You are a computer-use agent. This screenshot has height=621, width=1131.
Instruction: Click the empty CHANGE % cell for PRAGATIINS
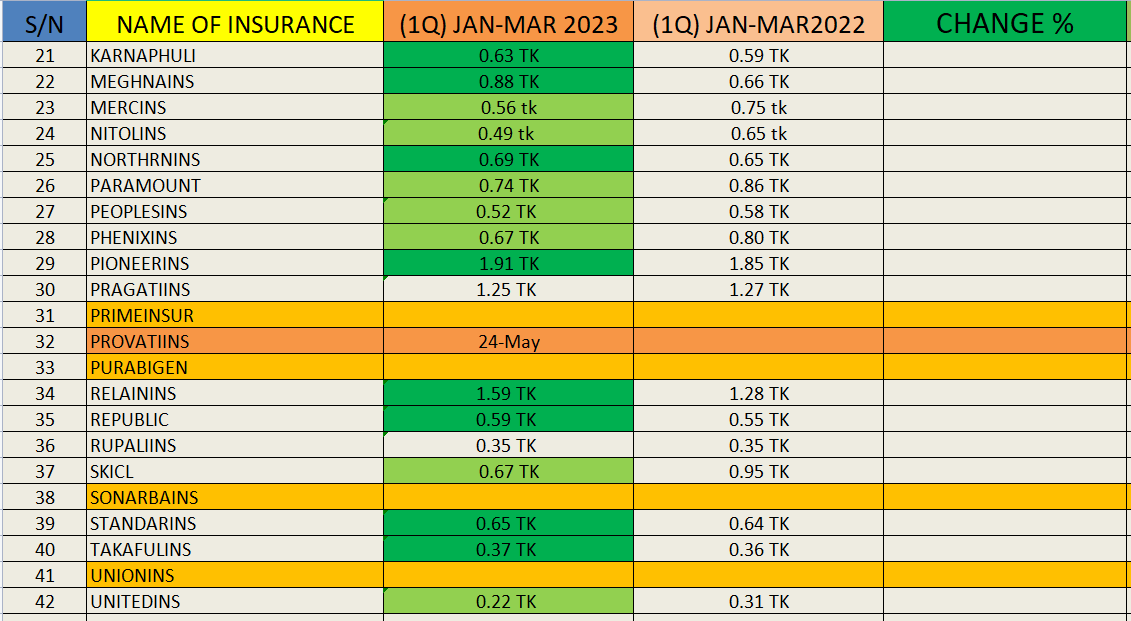click(1004, 290)
